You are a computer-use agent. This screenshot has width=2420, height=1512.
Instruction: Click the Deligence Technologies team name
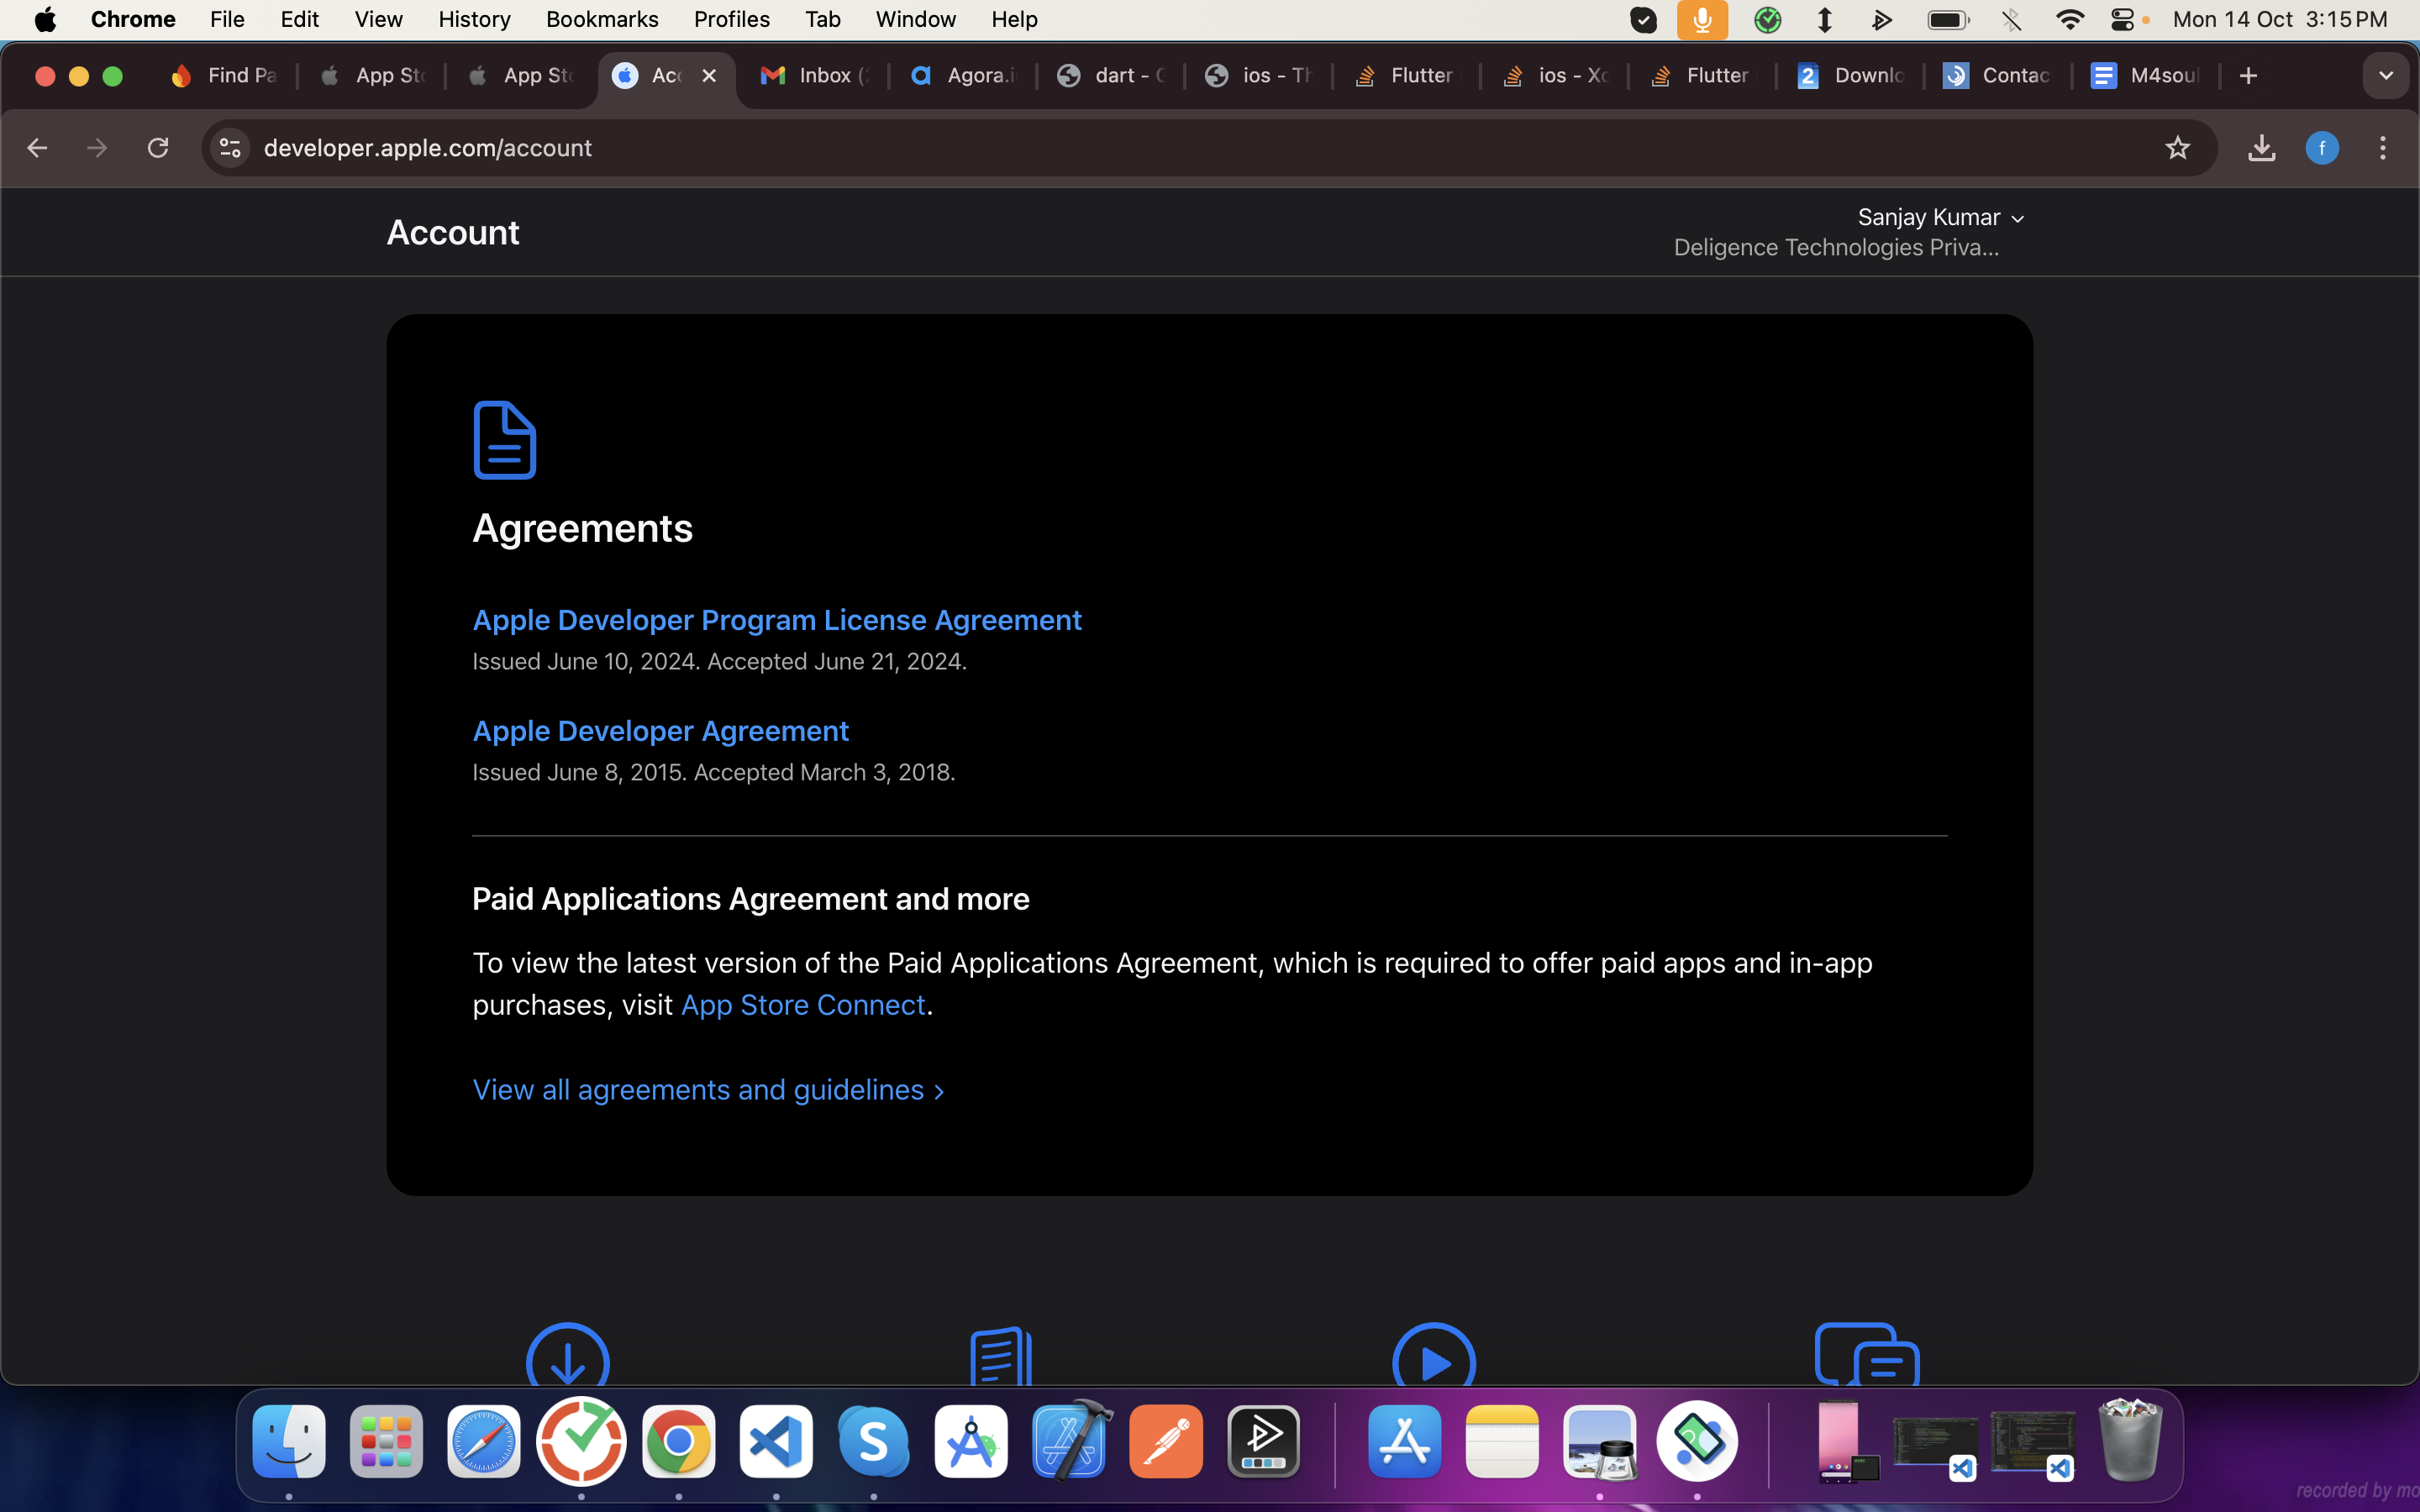(1836, 248)
